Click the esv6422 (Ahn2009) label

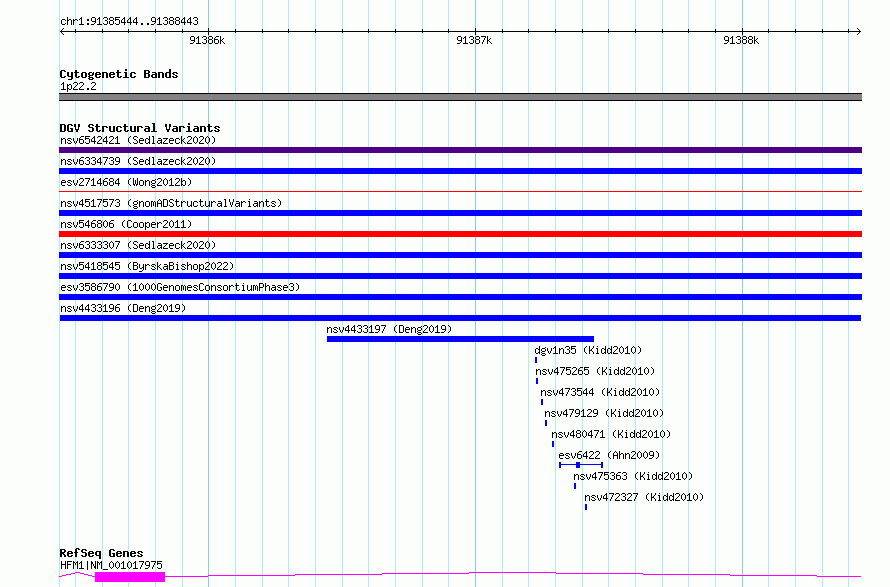tap(609, 455)
